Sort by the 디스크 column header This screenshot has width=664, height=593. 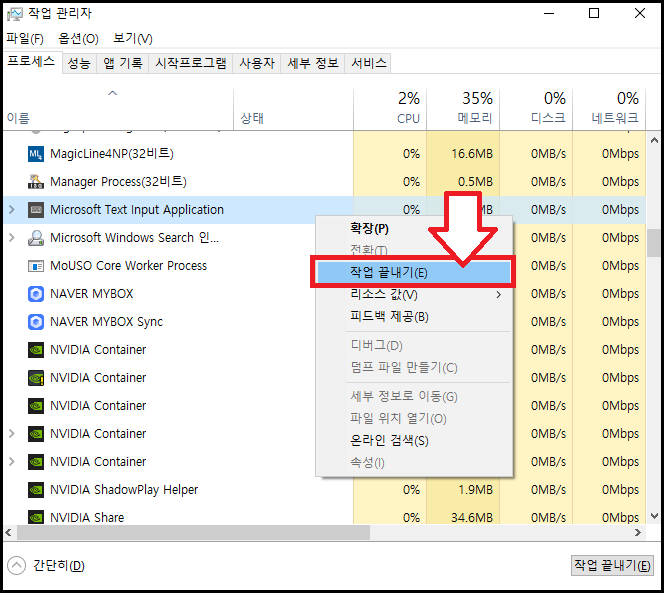(x=536, y=109)
